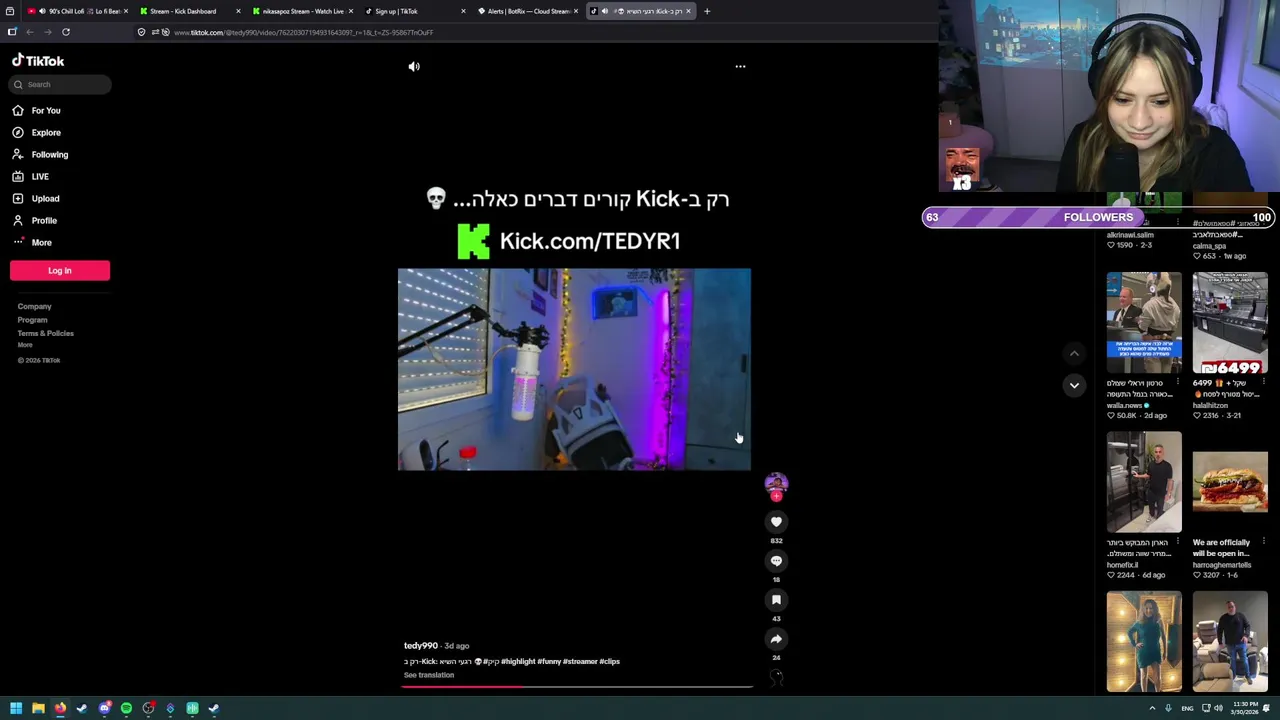
Task: Open Discord from the taskbar
Action: [104, 708]
